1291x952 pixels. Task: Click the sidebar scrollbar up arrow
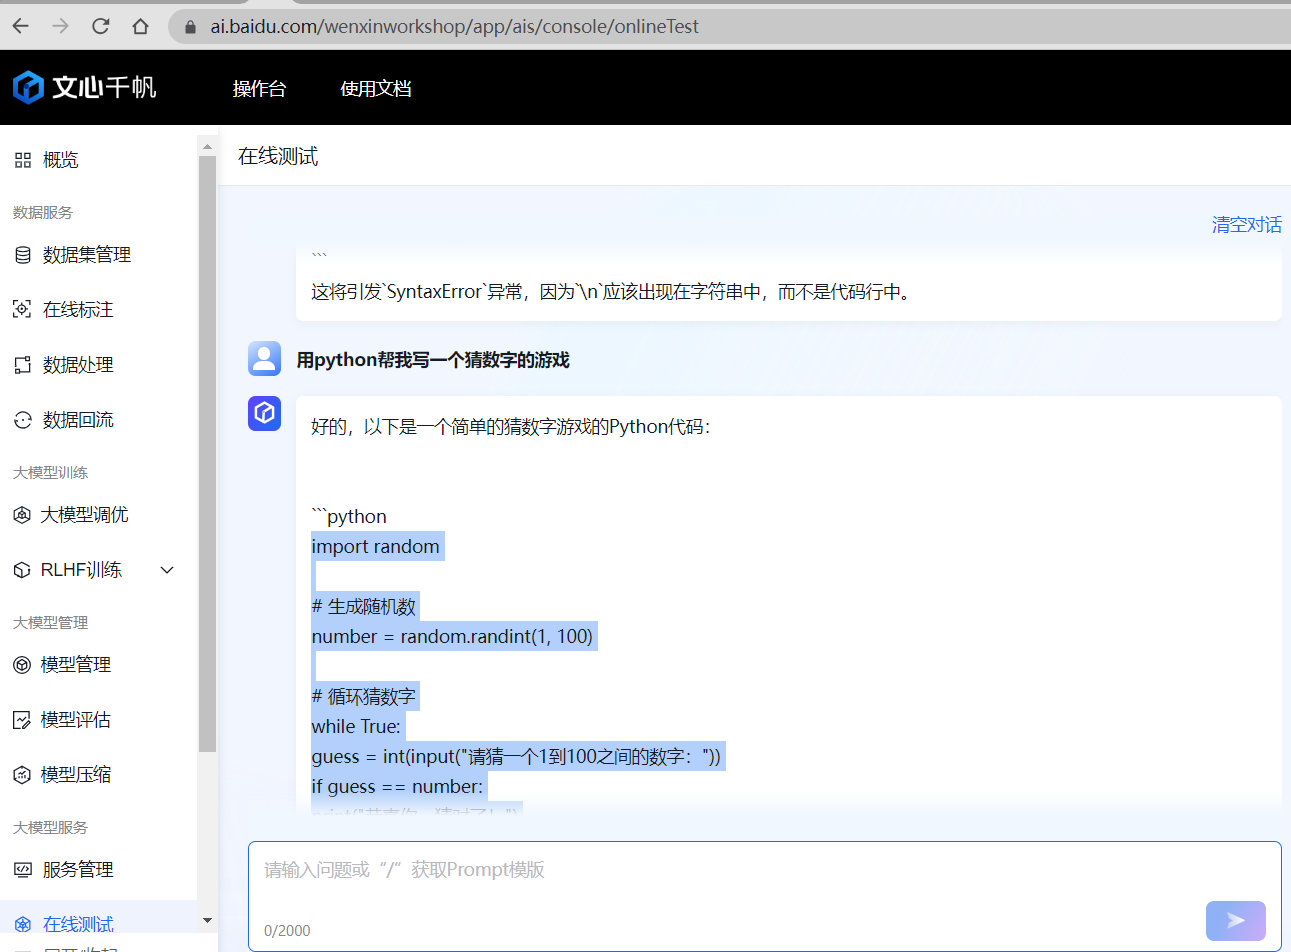pyautogui.click(x=207, y=147)
